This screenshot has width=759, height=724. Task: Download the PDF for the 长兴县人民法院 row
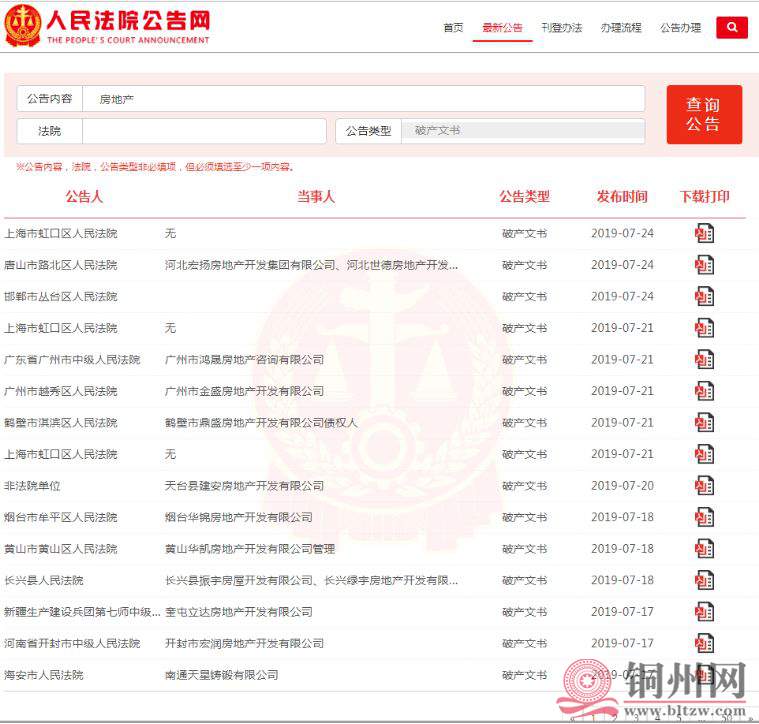pyautogui.click(x=704, y=580)
